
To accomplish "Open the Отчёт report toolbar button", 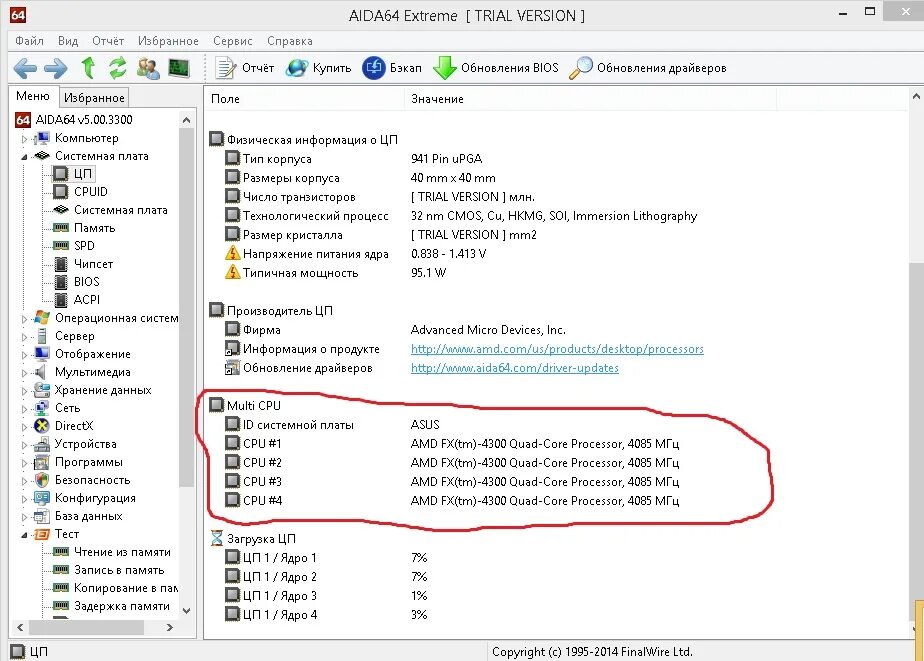I will (245, 68).
